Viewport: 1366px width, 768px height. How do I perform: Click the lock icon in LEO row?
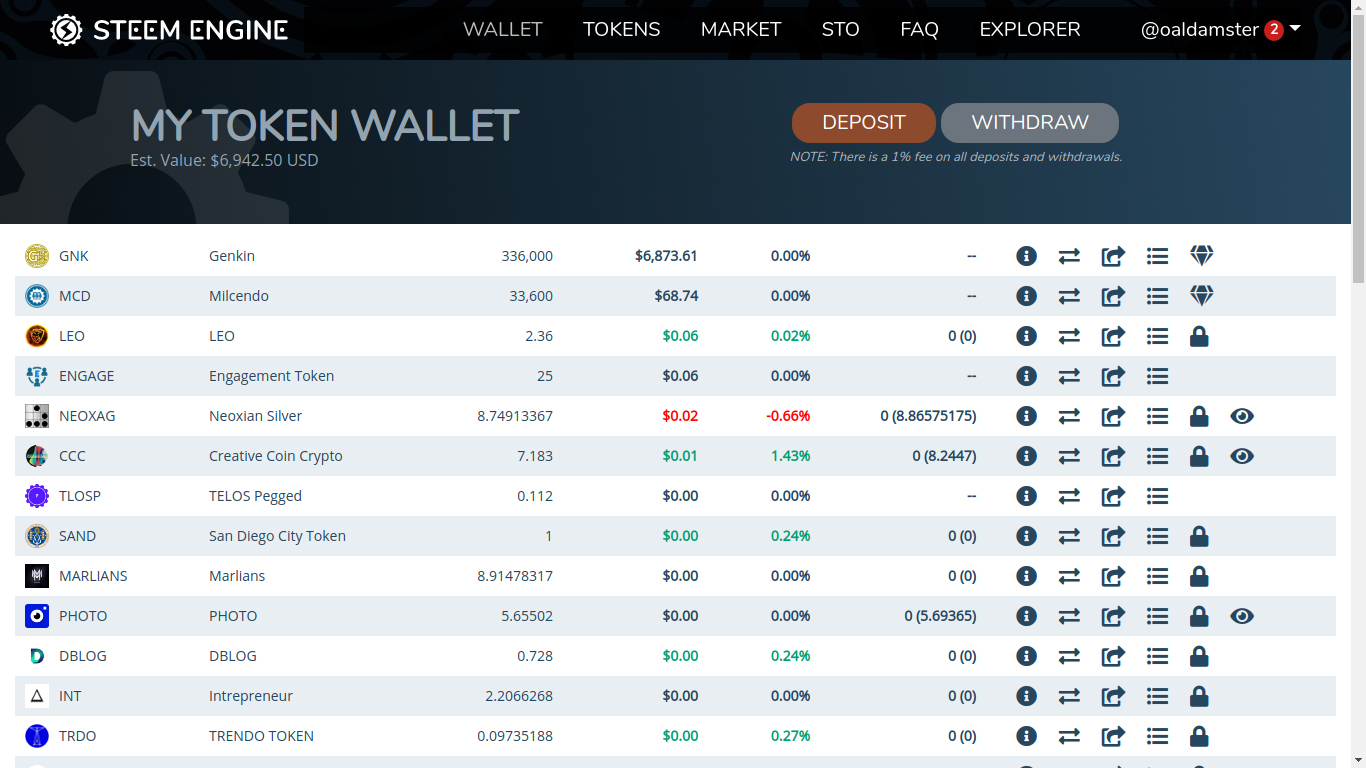click(1199, 336)
